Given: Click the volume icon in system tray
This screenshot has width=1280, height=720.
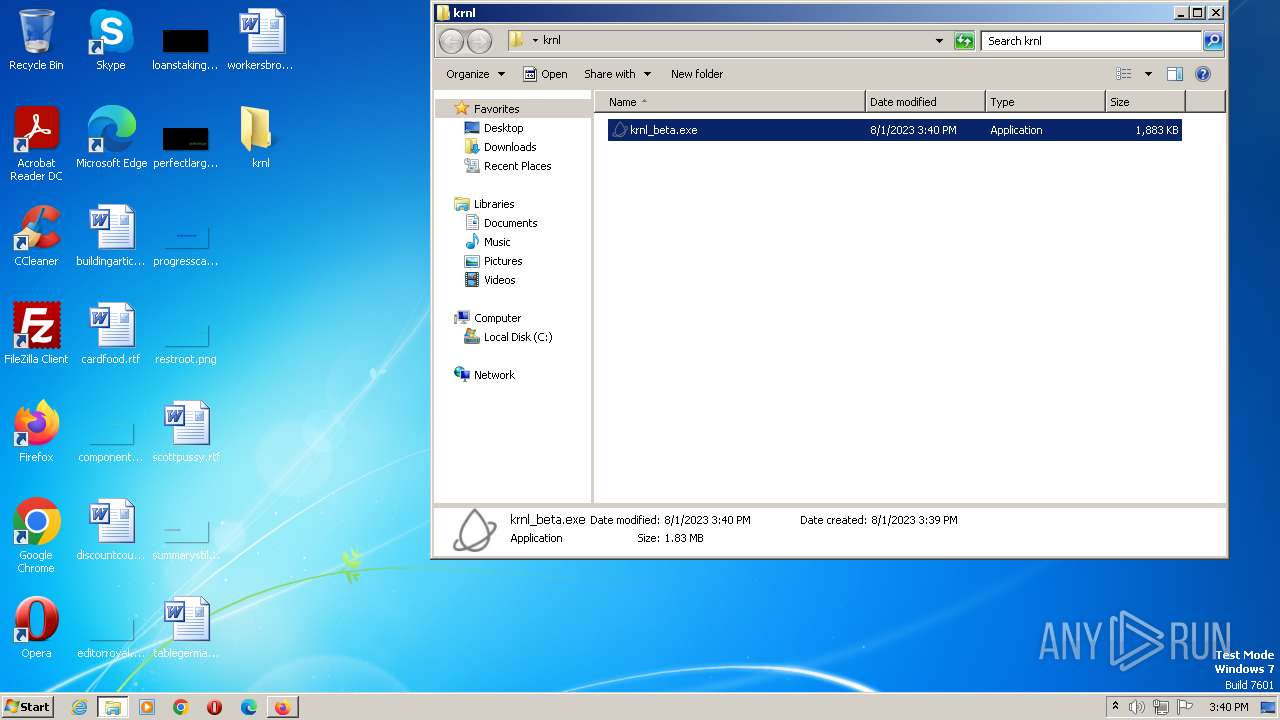Looking at the screenshot, I should (1137, 707).
